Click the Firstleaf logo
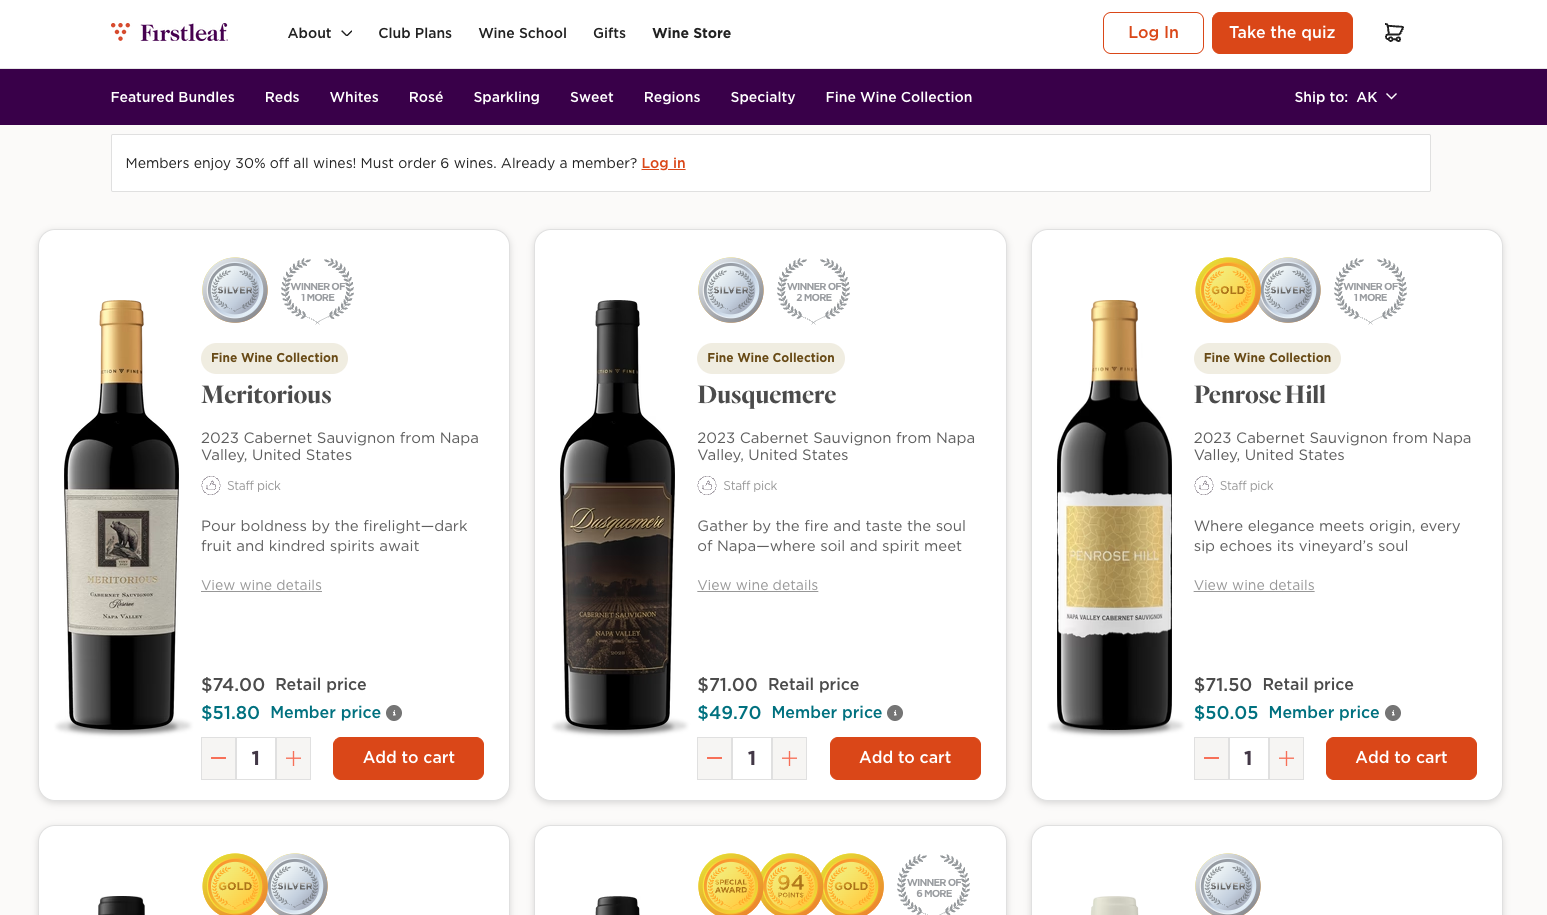 (x=170, y=33)
